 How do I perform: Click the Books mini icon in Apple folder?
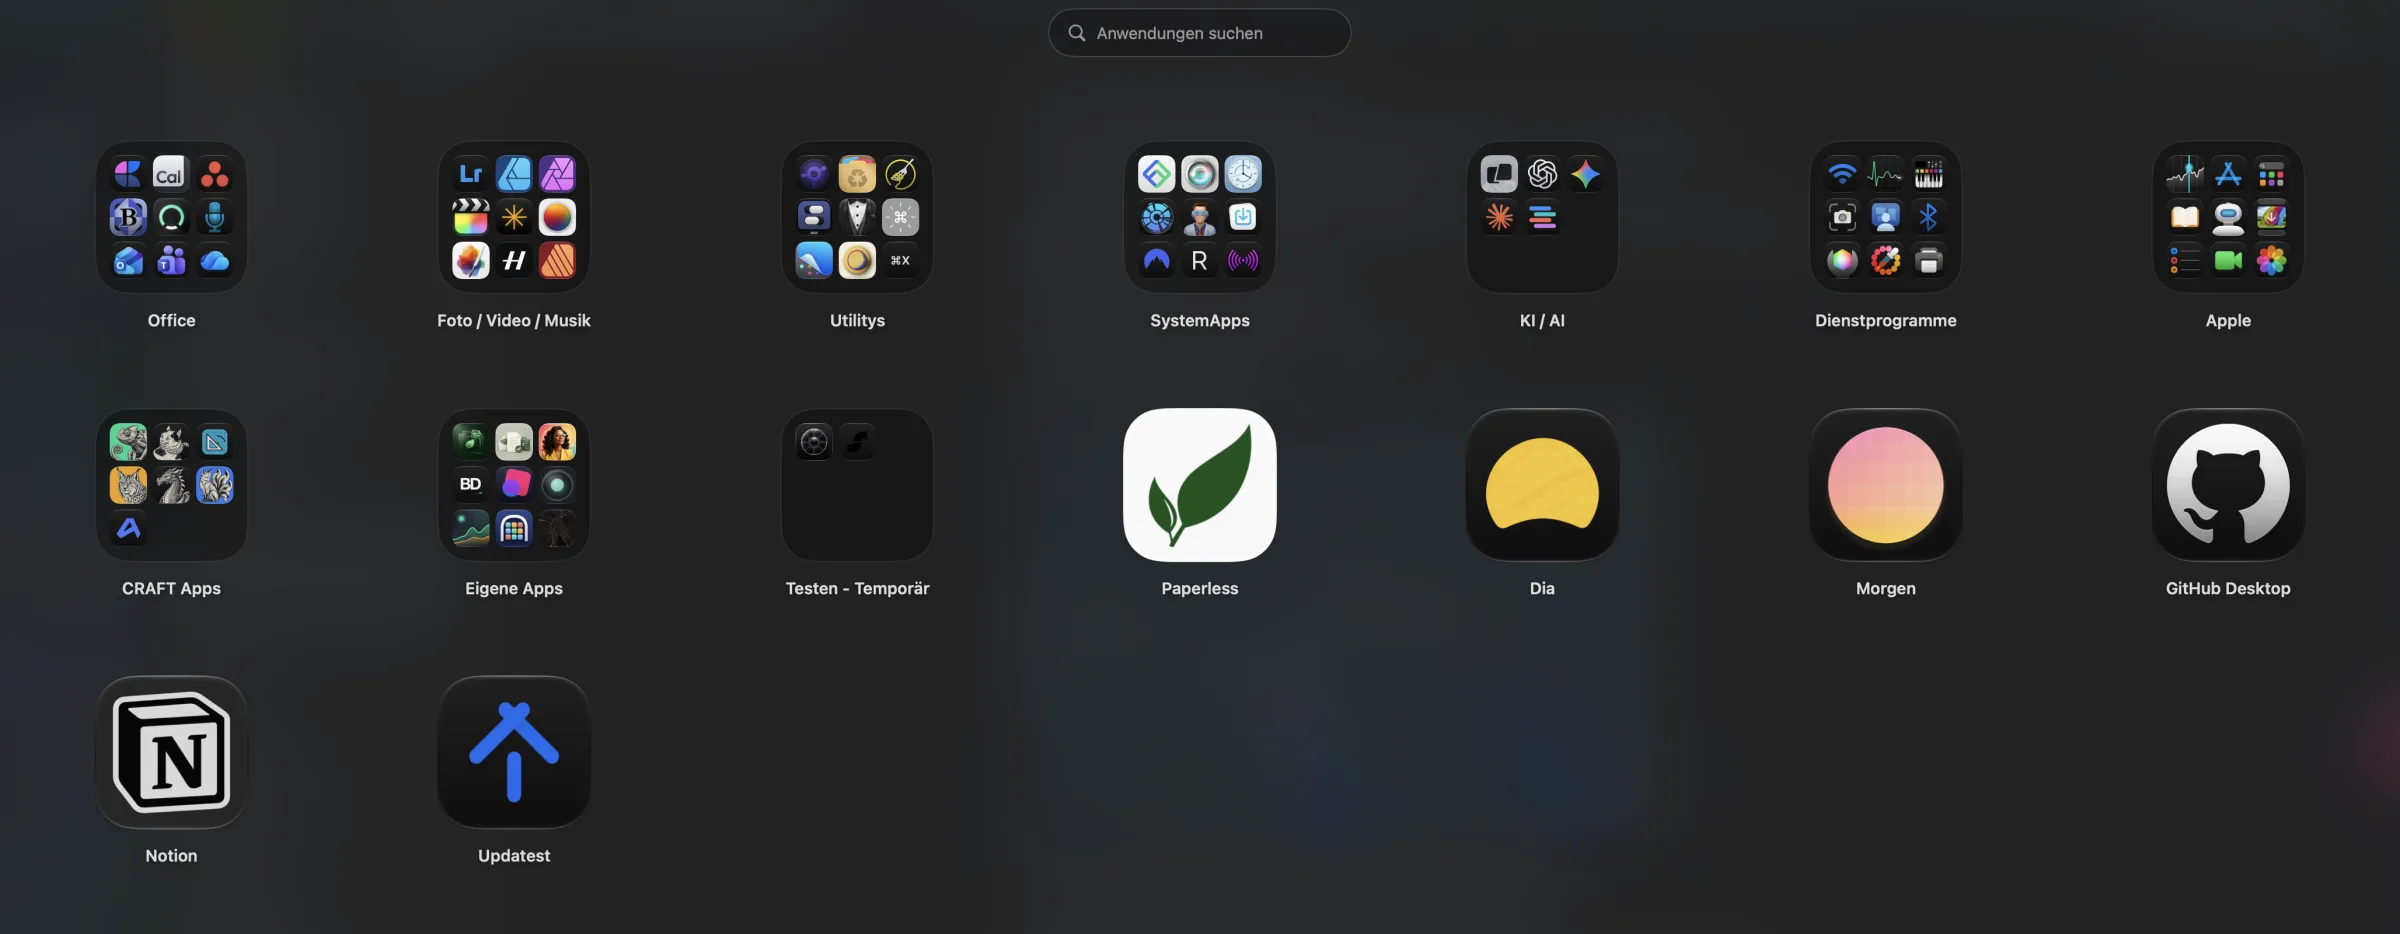click(x=2185, y=217)
